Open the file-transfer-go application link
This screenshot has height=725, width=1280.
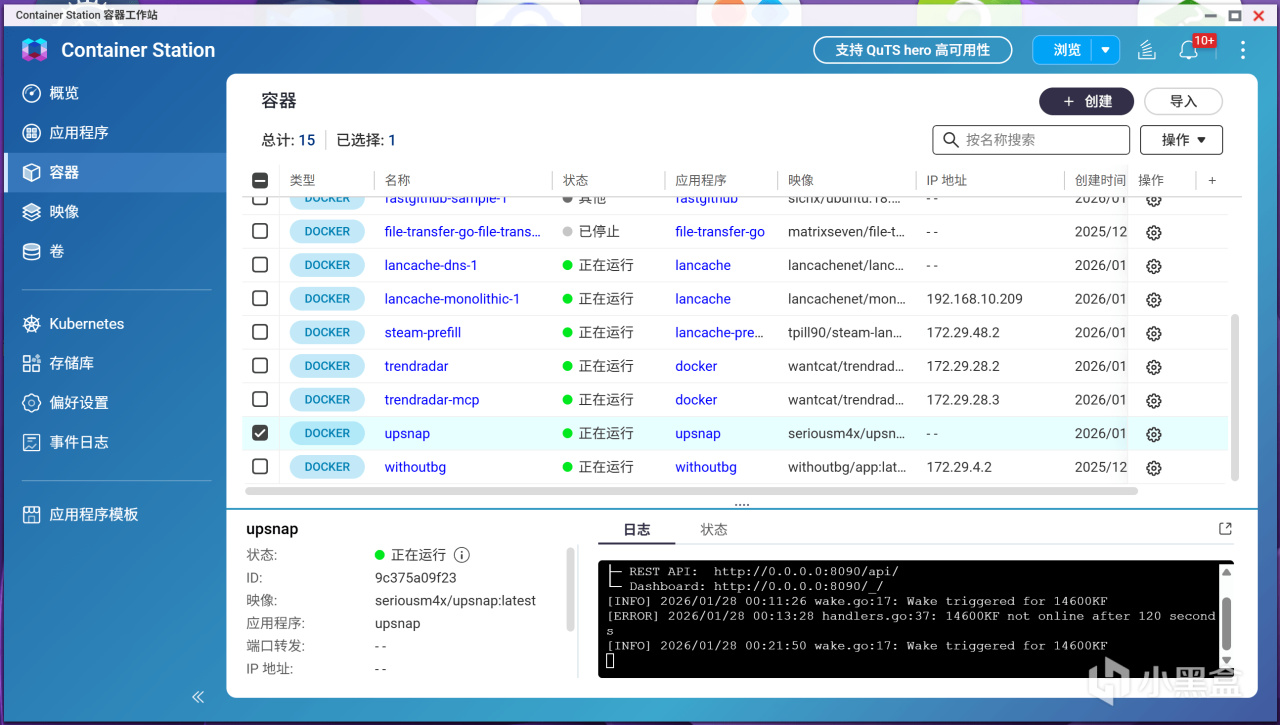(x=720, y=231)
